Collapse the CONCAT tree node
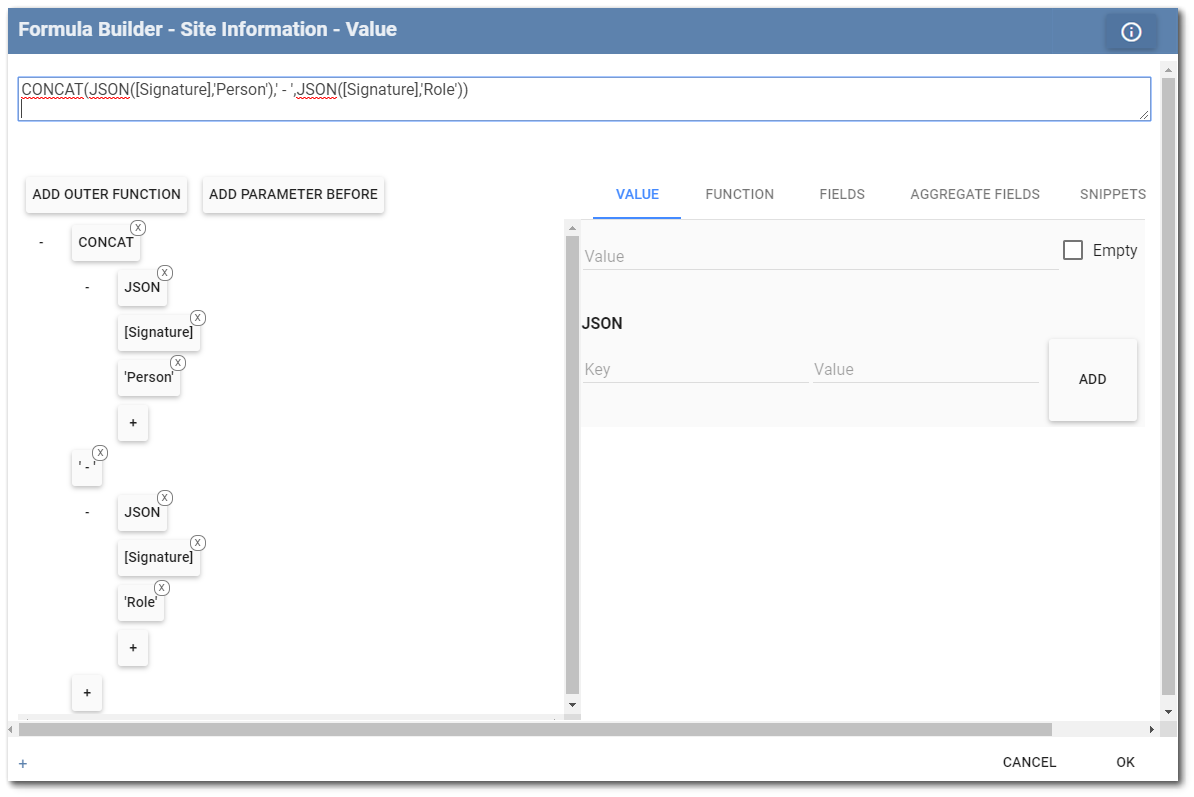 [41, 242]
